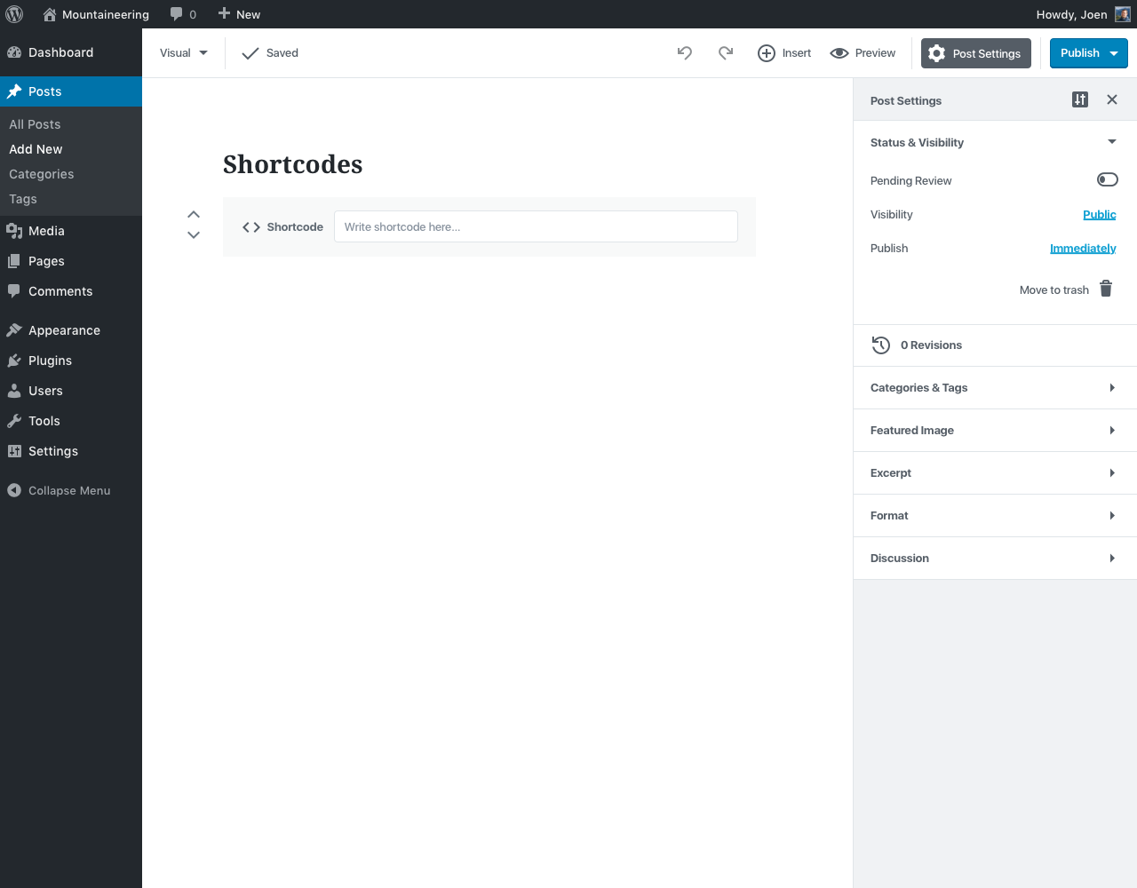
Task: Open the Pages section
Action: [71, 261]
